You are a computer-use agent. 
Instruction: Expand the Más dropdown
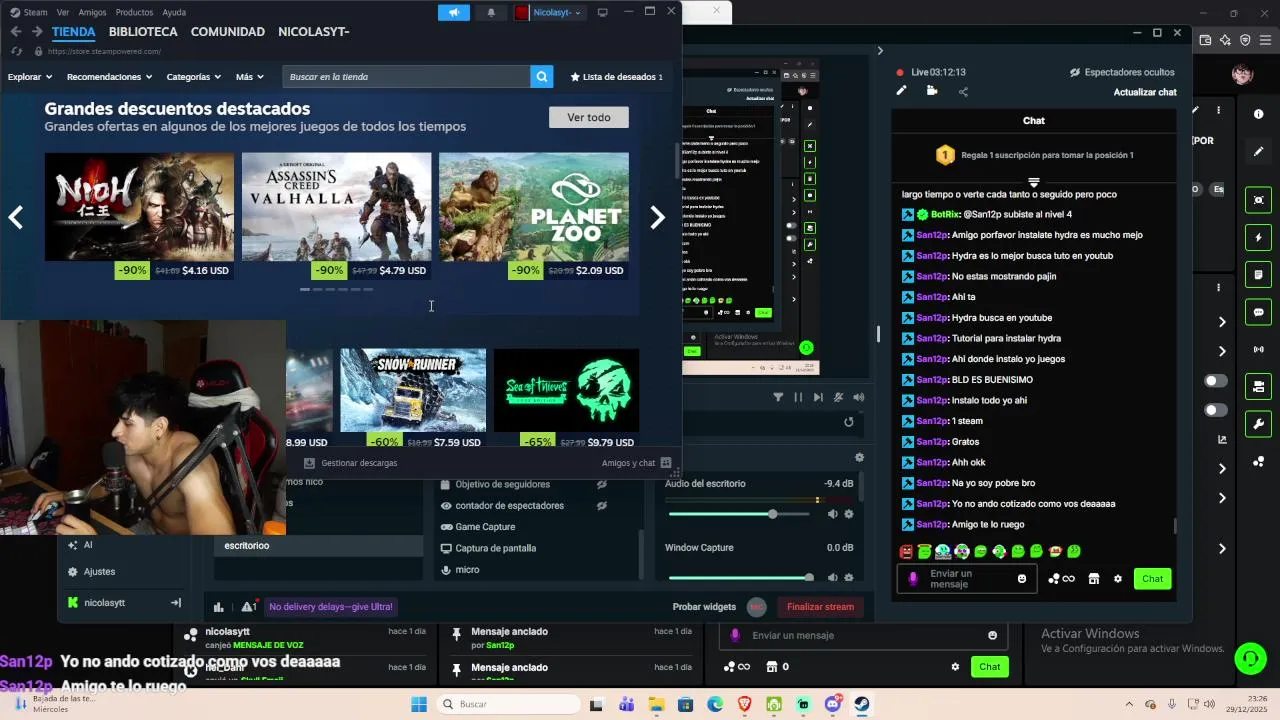tap(249, 76)
